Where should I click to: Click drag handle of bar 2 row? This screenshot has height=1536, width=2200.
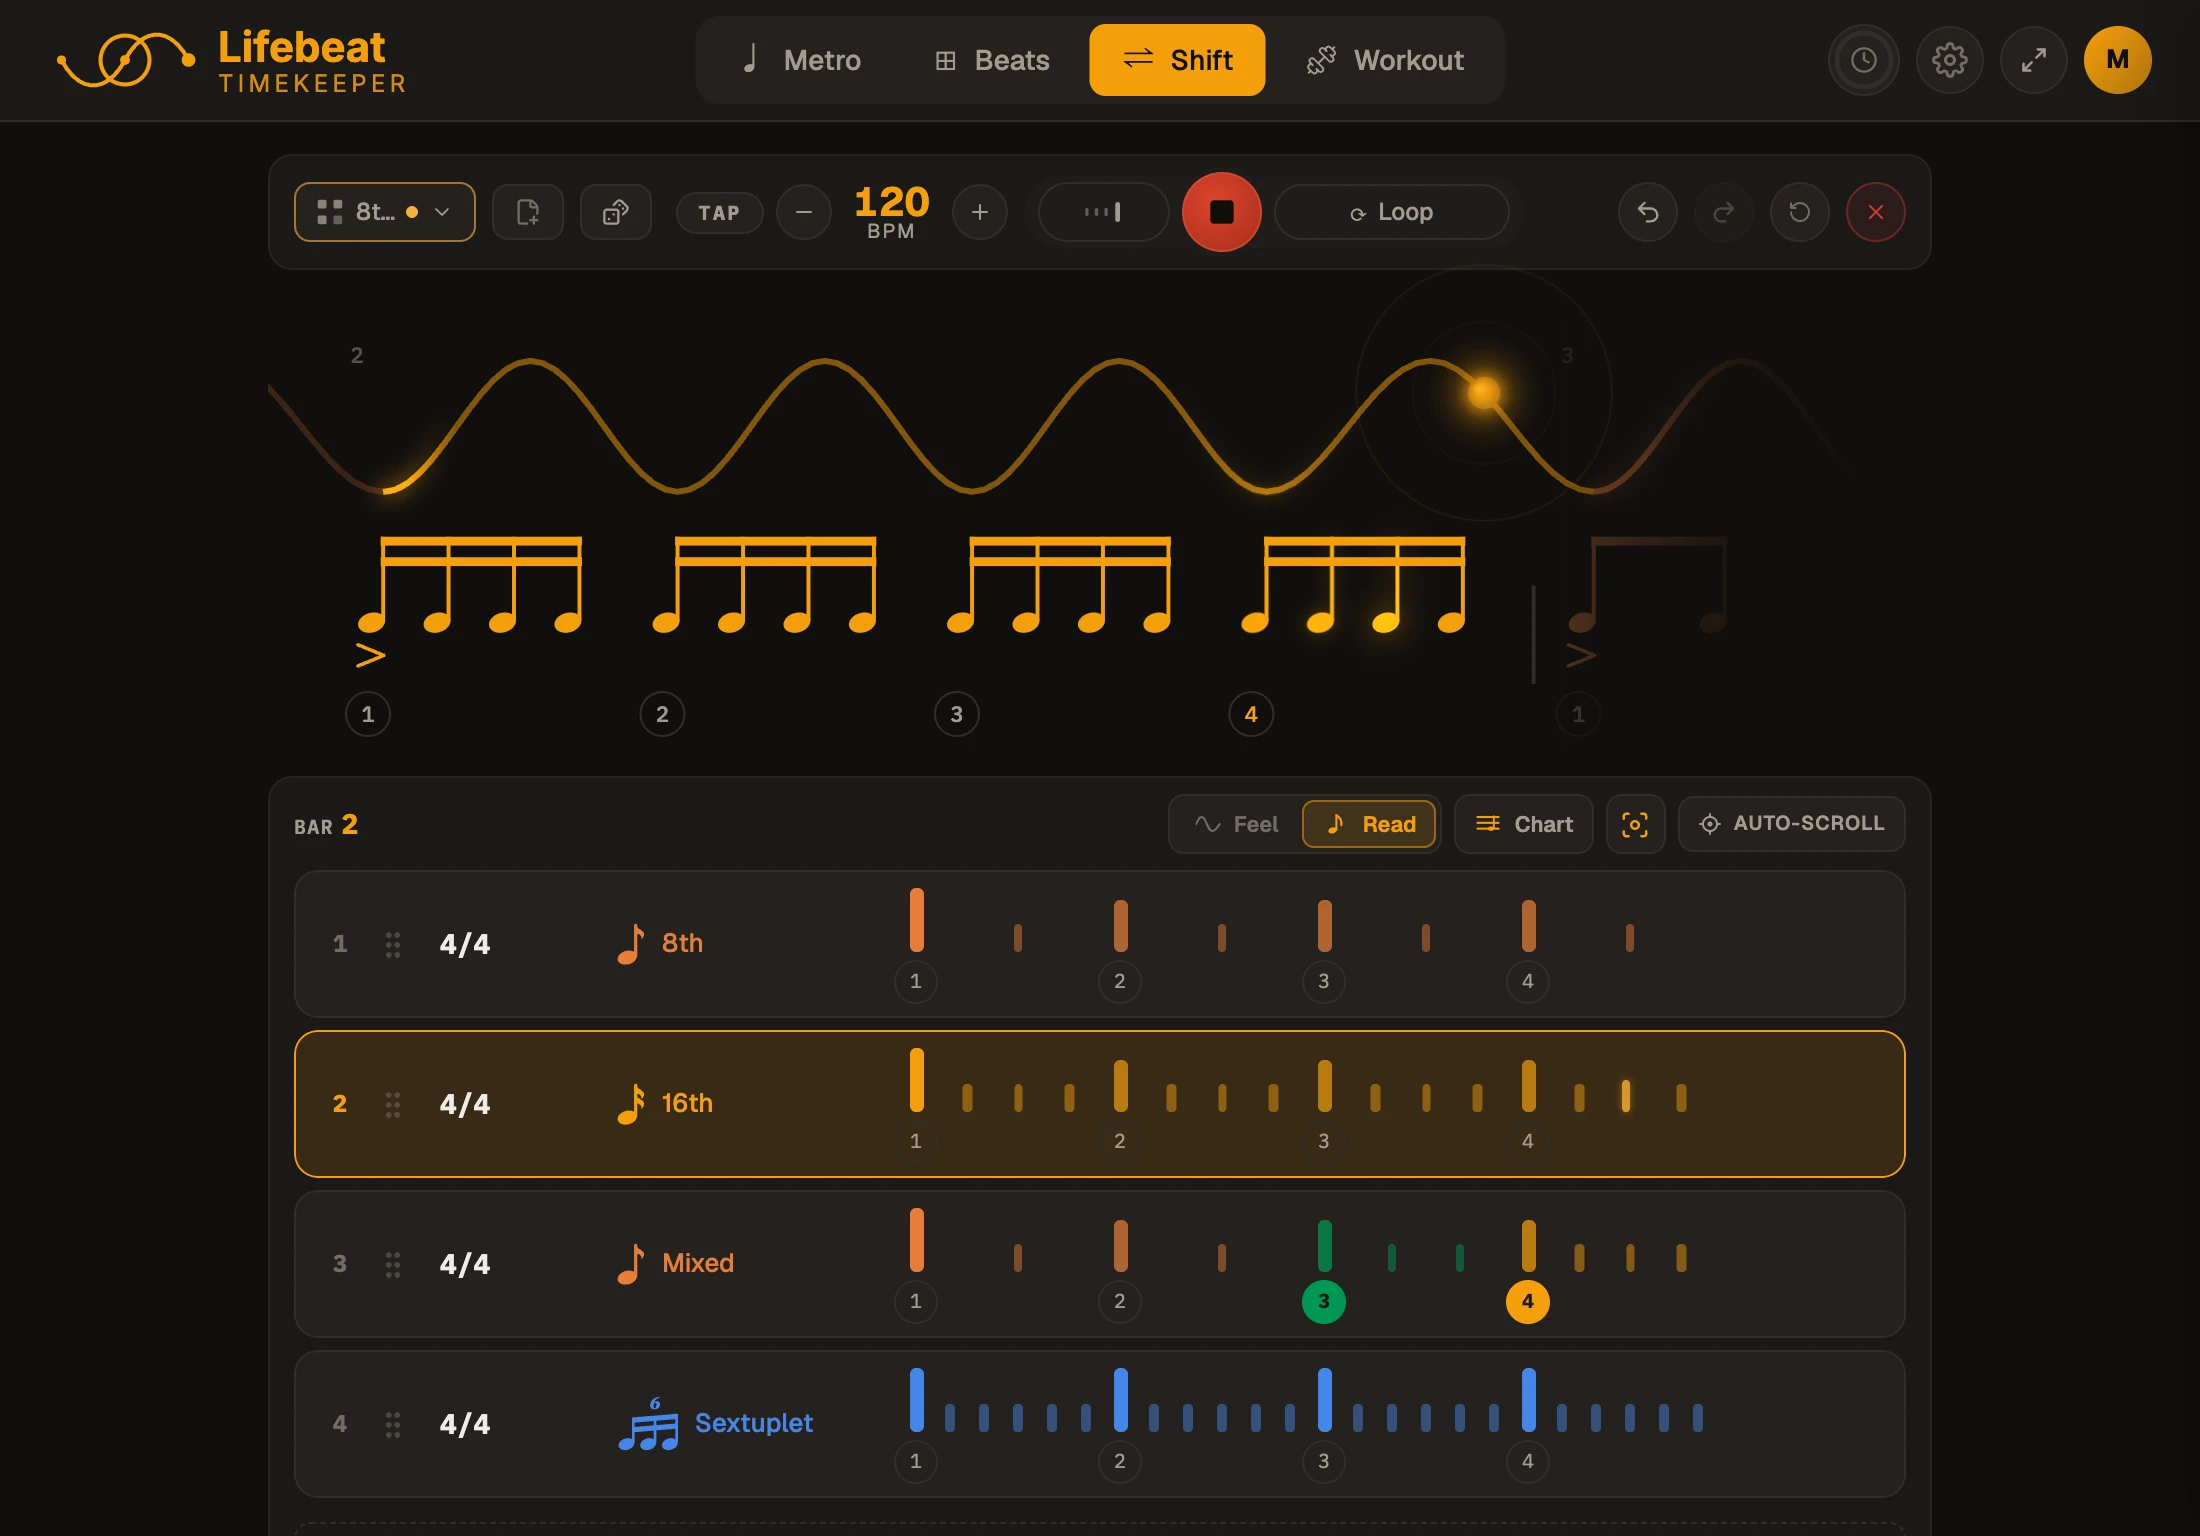pos(393,1104)
